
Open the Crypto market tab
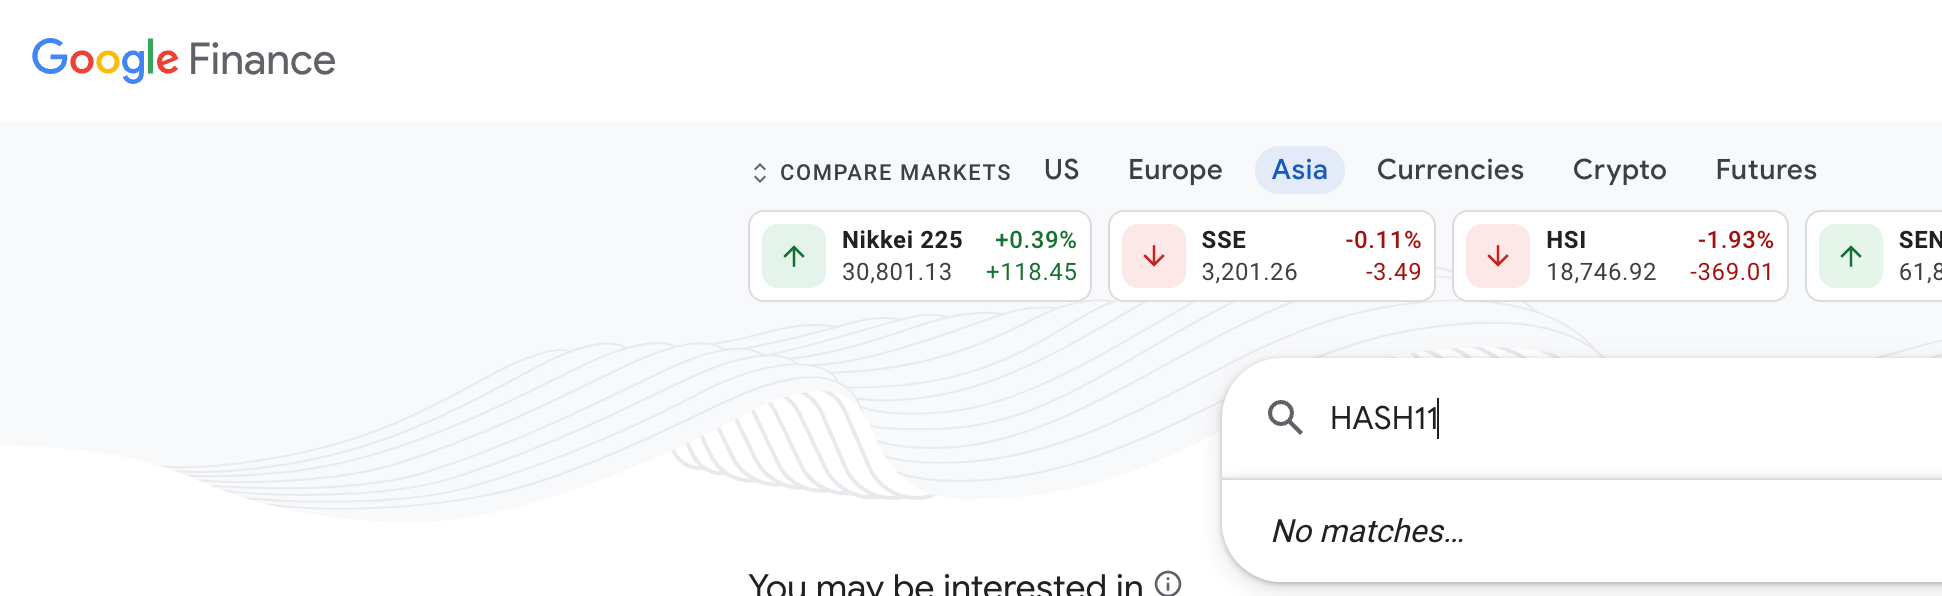coord(1619,170)
